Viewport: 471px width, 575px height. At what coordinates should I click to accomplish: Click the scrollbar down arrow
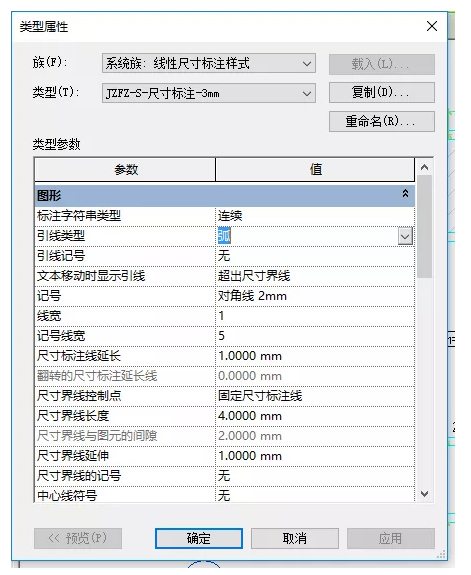click(424, 494)
